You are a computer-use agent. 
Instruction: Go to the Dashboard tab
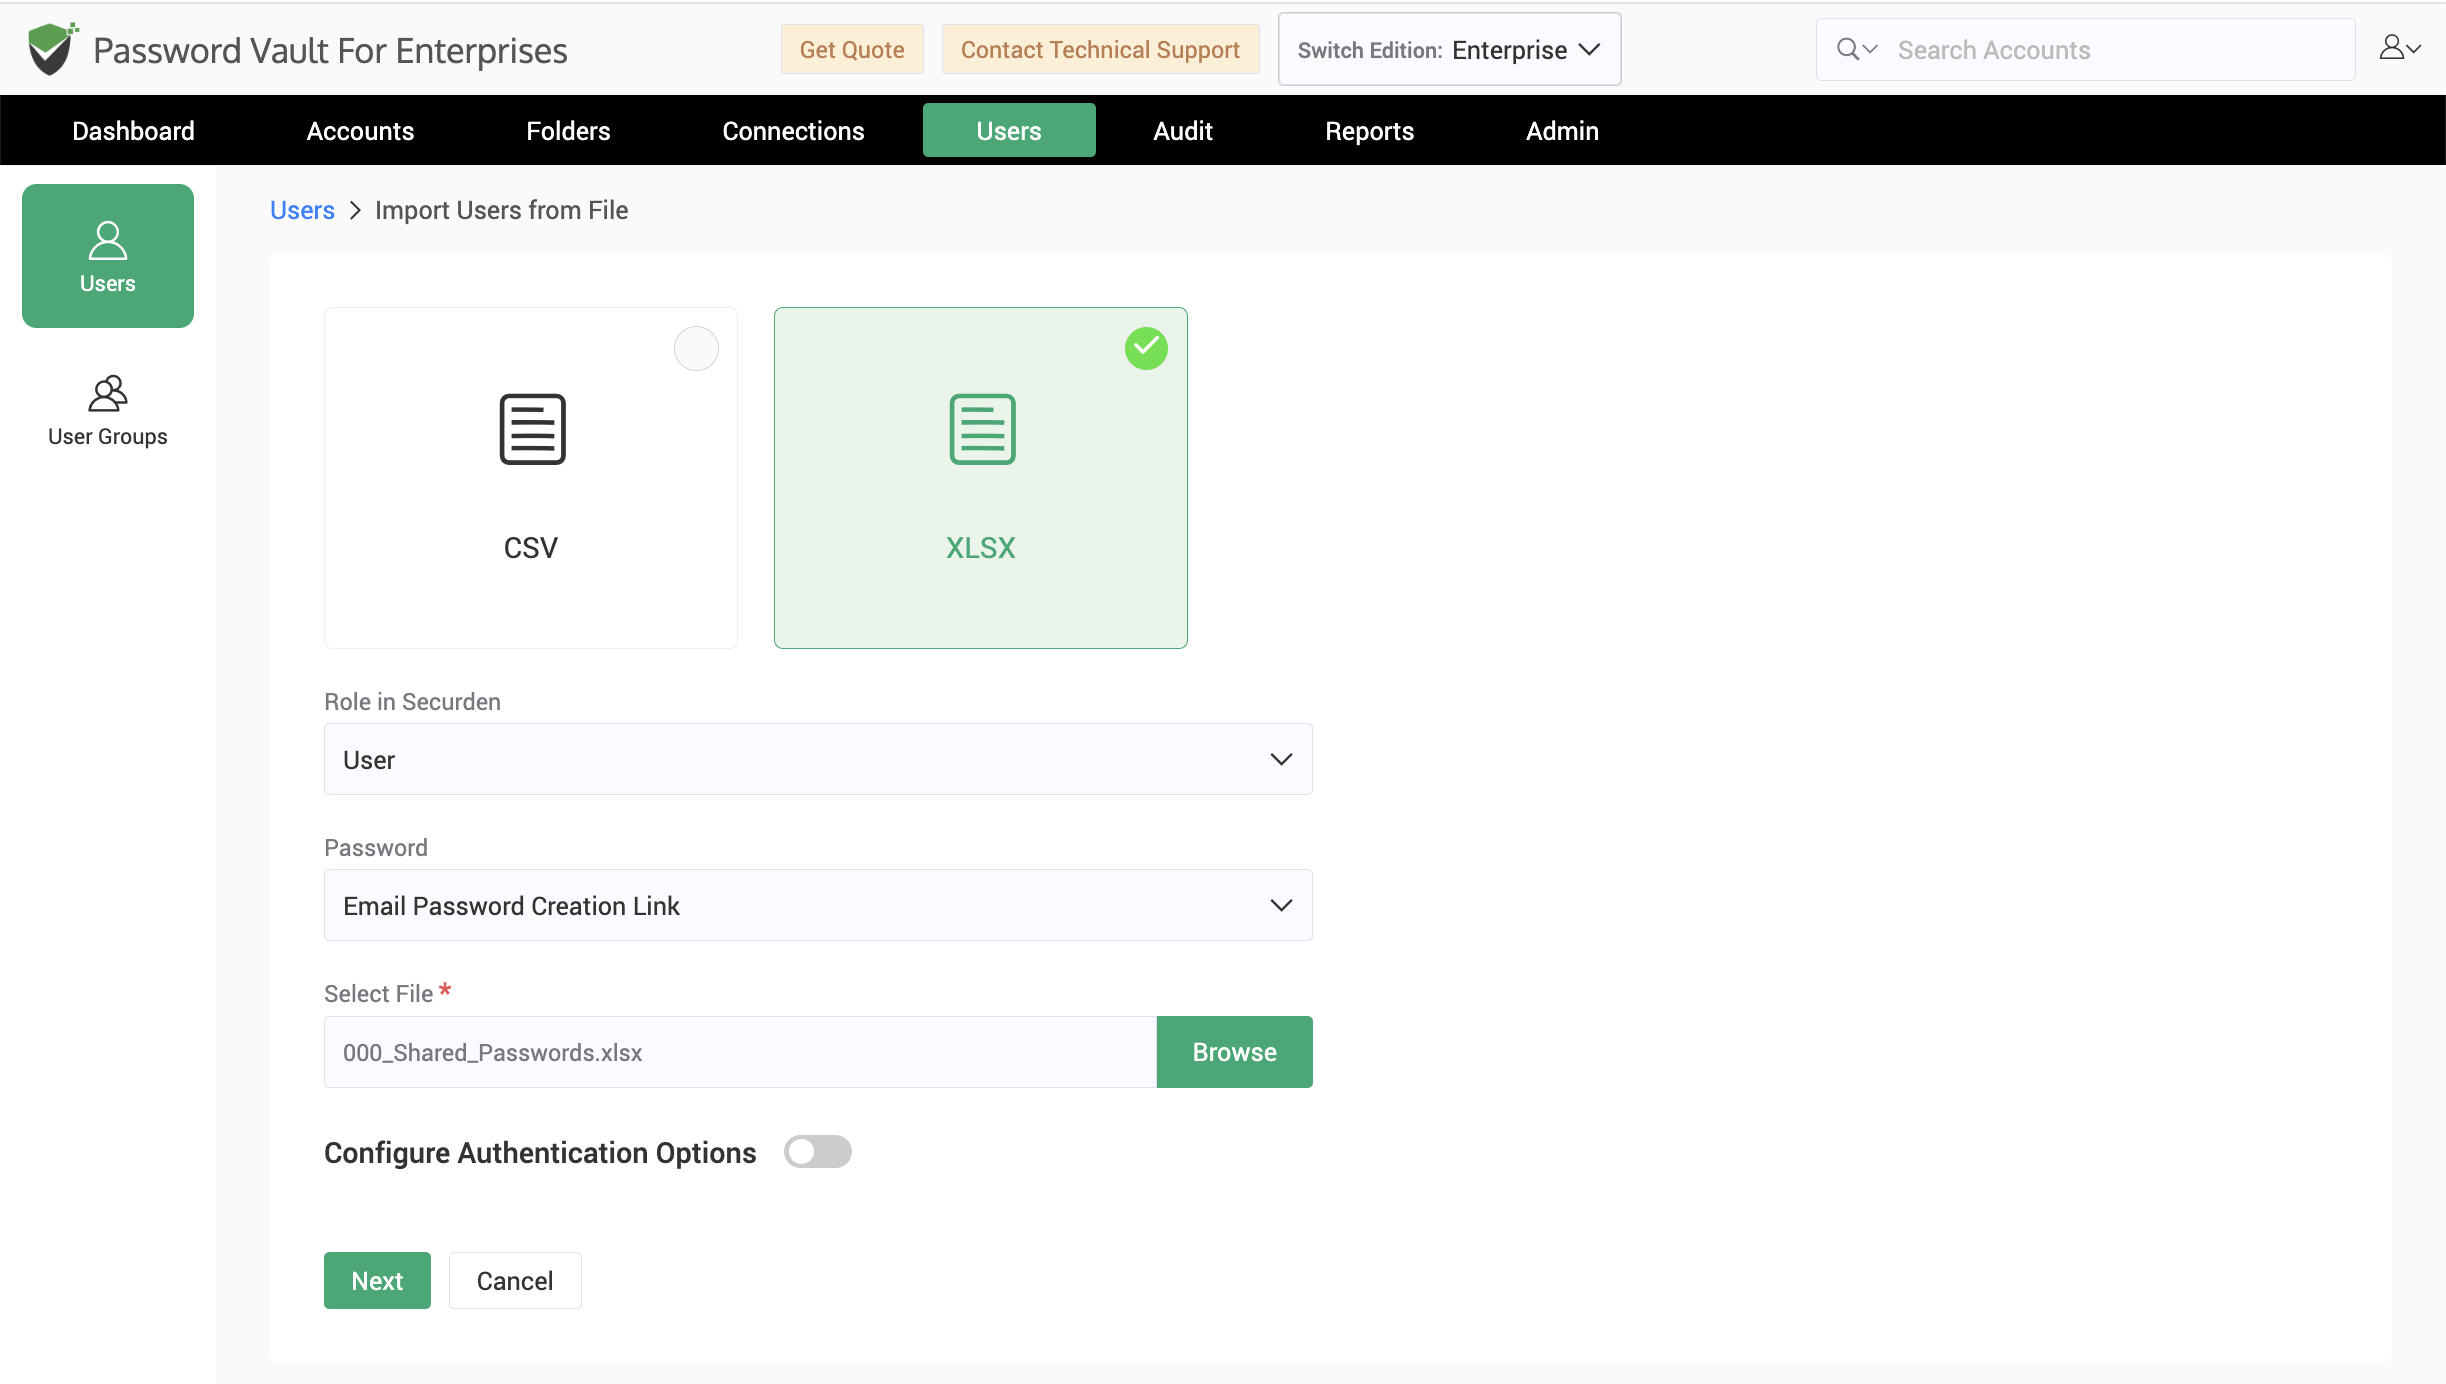coord(133,131)
